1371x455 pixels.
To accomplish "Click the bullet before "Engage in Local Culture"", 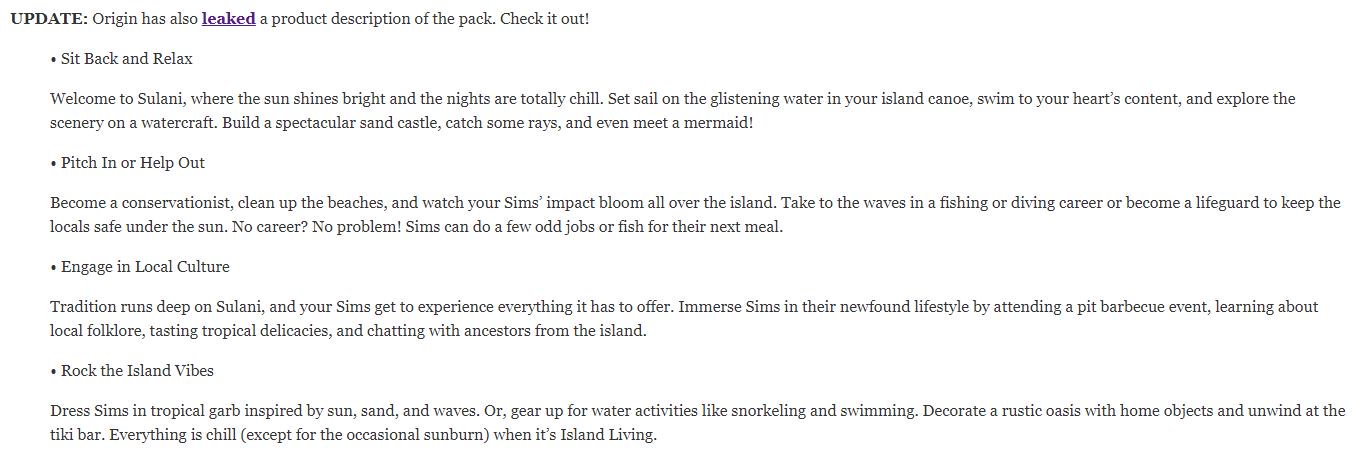I will (53, 268).
